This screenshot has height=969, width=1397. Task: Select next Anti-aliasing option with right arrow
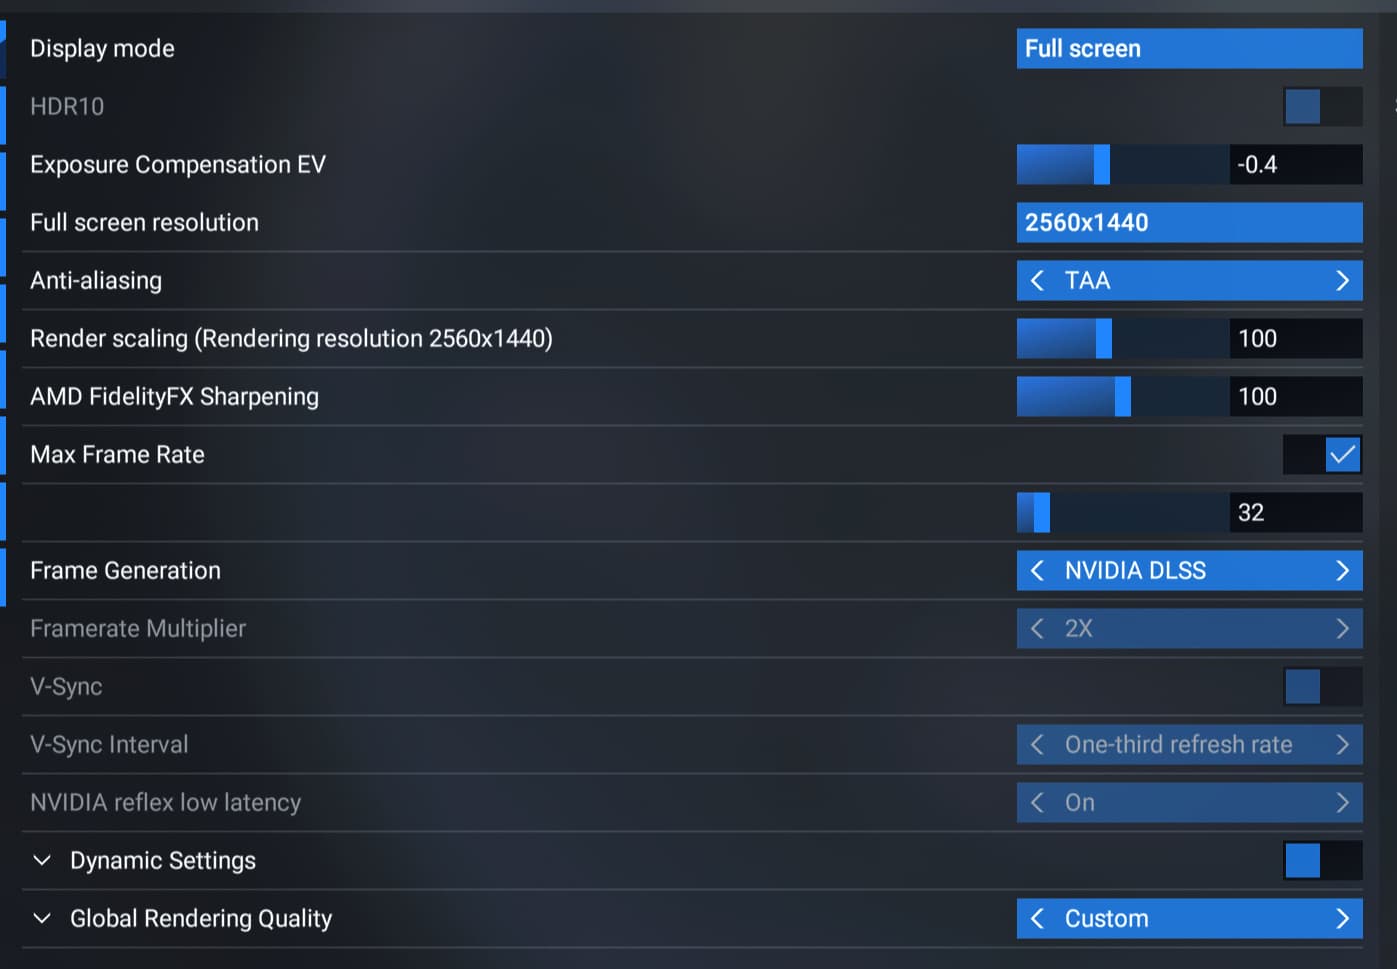1342,280
